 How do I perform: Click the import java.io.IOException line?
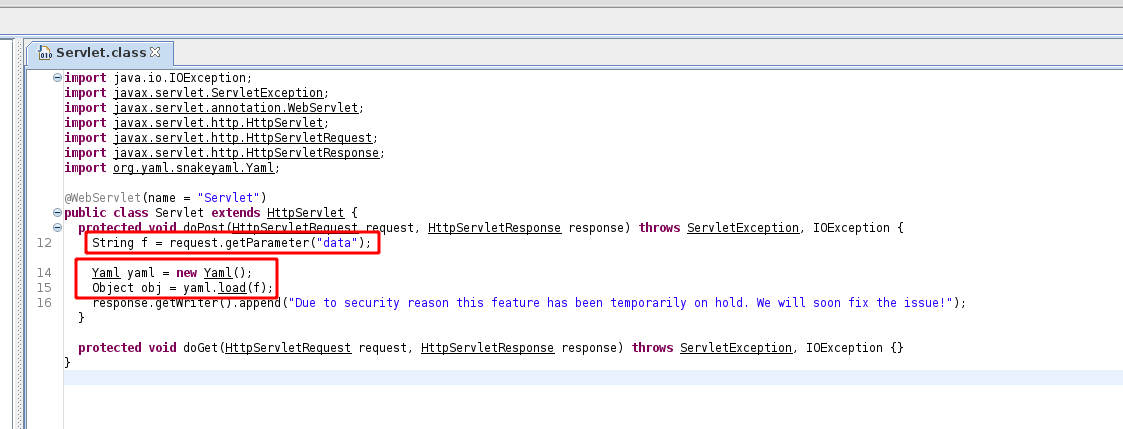point(158,78)
